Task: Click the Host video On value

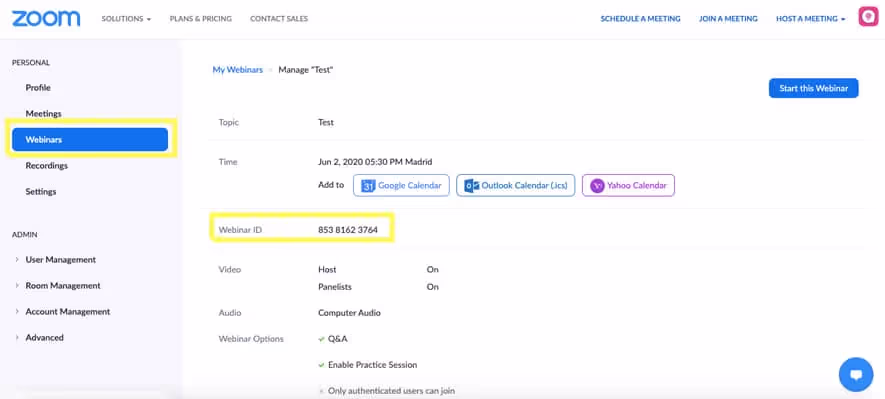Action: click(x=432, y=269)
